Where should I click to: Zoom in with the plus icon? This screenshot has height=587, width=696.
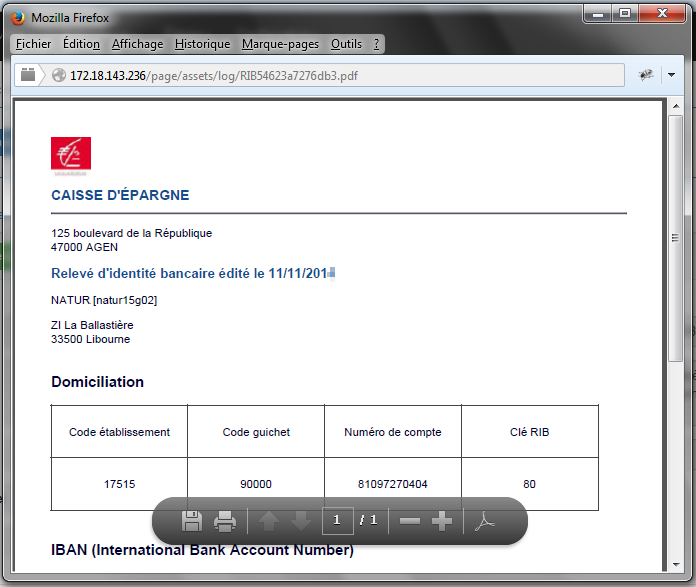coord(442,521)
